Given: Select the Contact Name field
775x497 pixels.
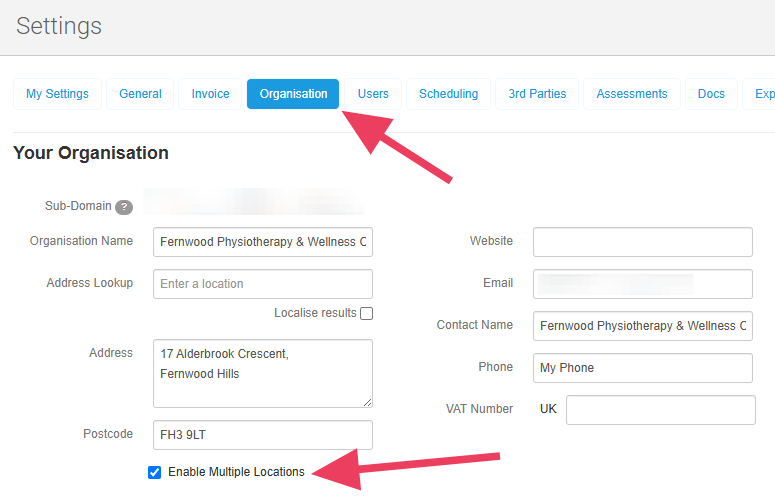Looking at the screenshot, I should [642, 326].
